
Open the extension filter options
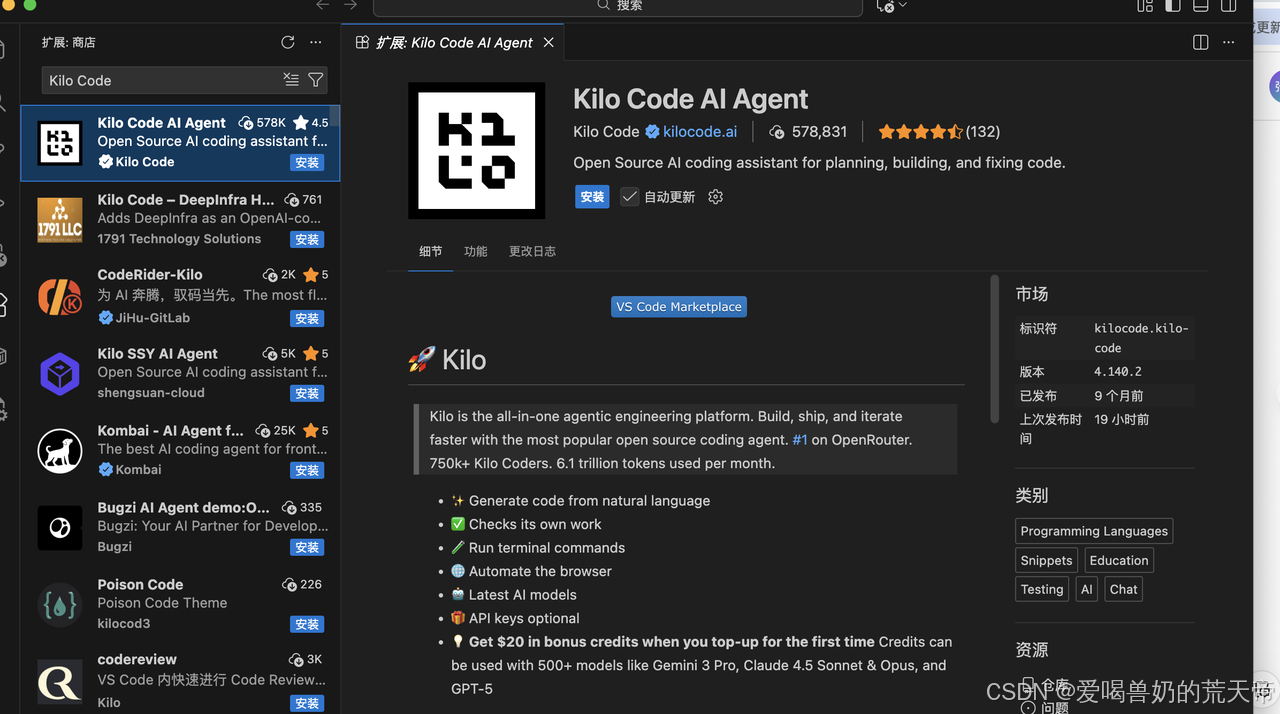316,80
